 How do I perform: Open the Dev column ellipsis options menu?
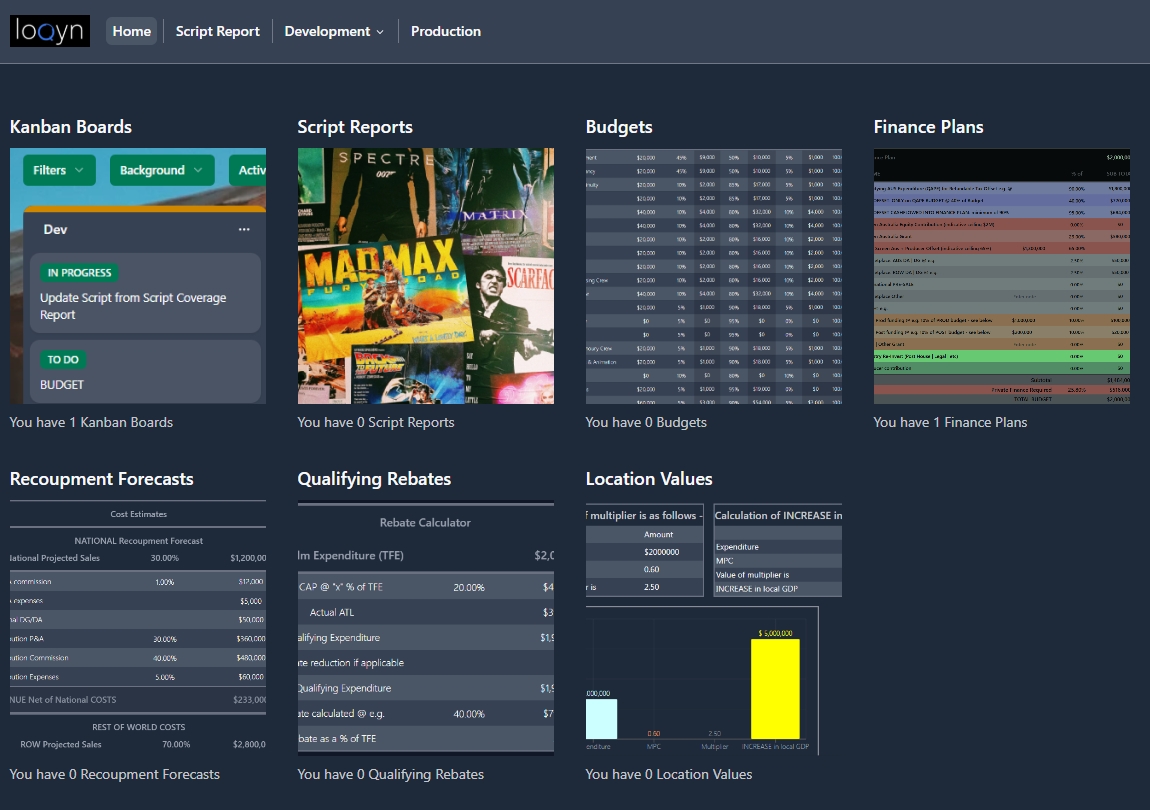pos(245,229)
